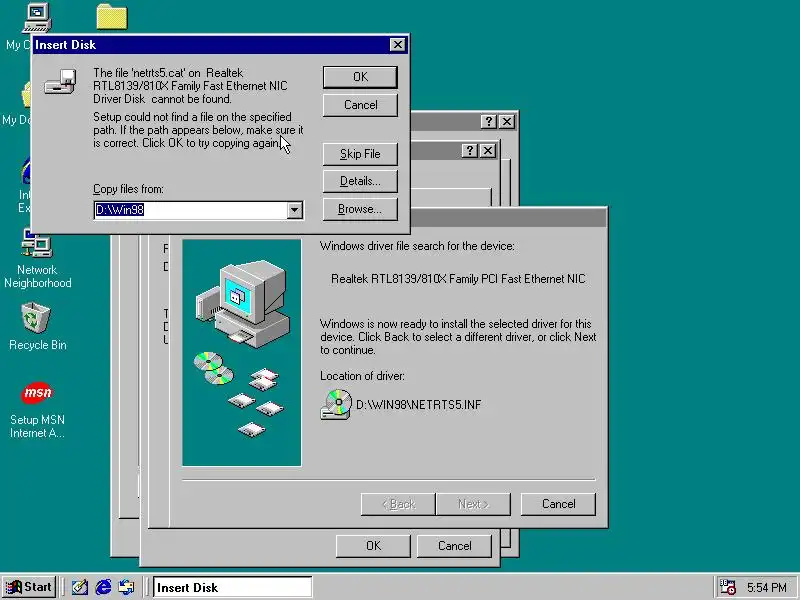Viewport: 800px width, 600px height.
Task: Cancel the Insert Disk dialog
Action: pos(360,105)
